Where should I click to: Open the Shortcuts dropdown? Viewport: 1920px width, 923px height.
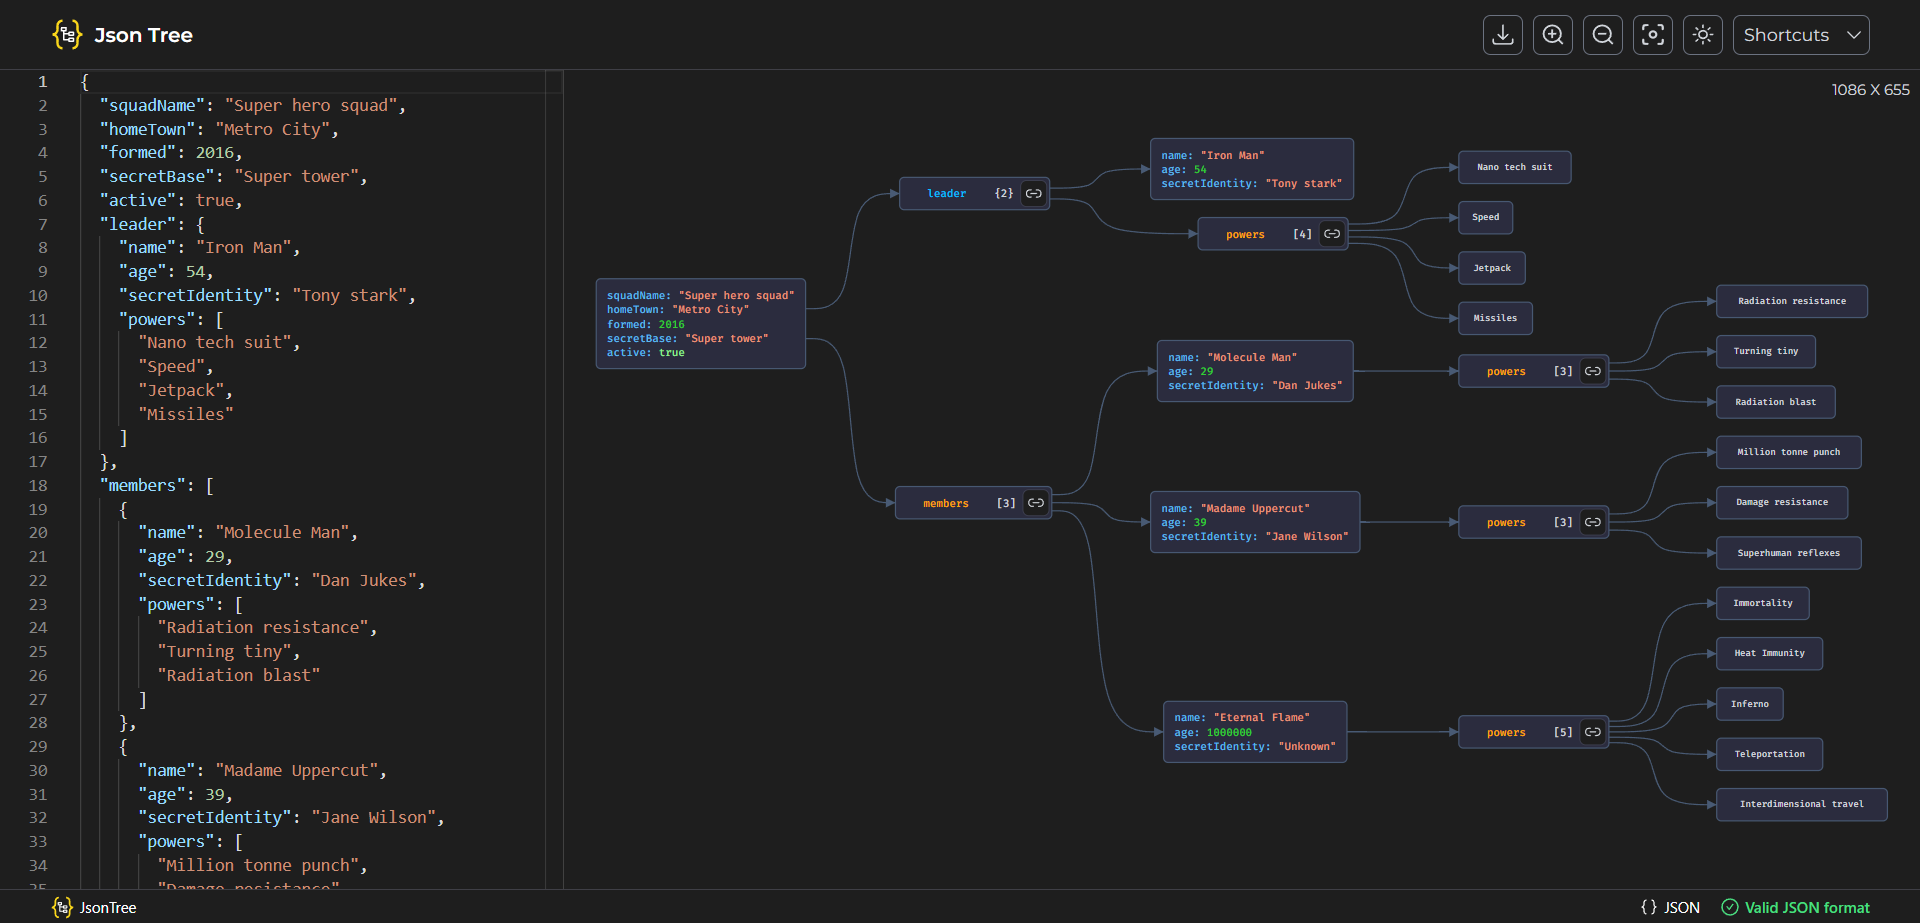[1800, 35]
